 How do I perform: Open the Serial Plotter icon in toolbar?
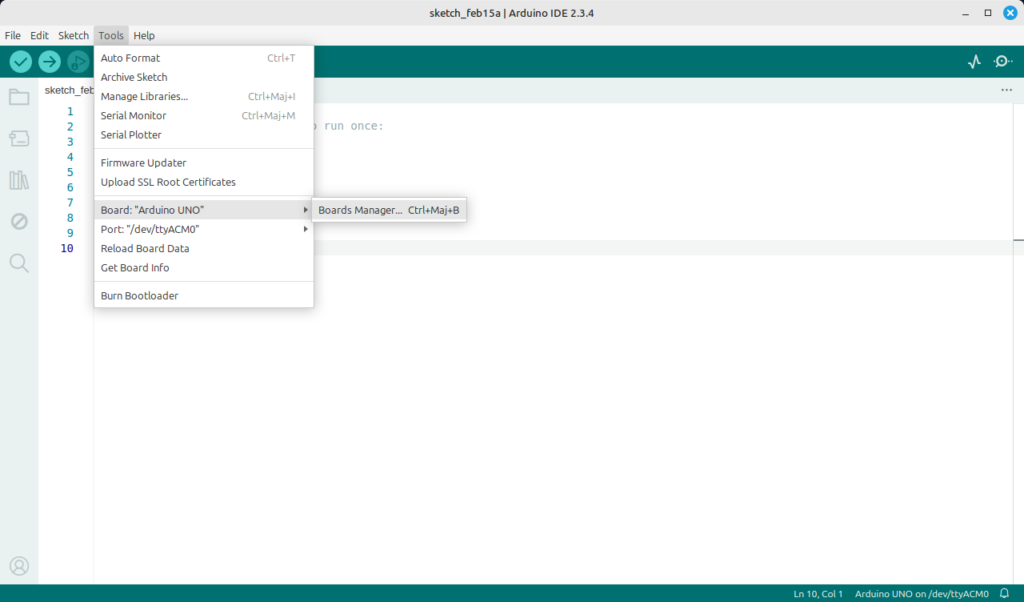(974, 62)
